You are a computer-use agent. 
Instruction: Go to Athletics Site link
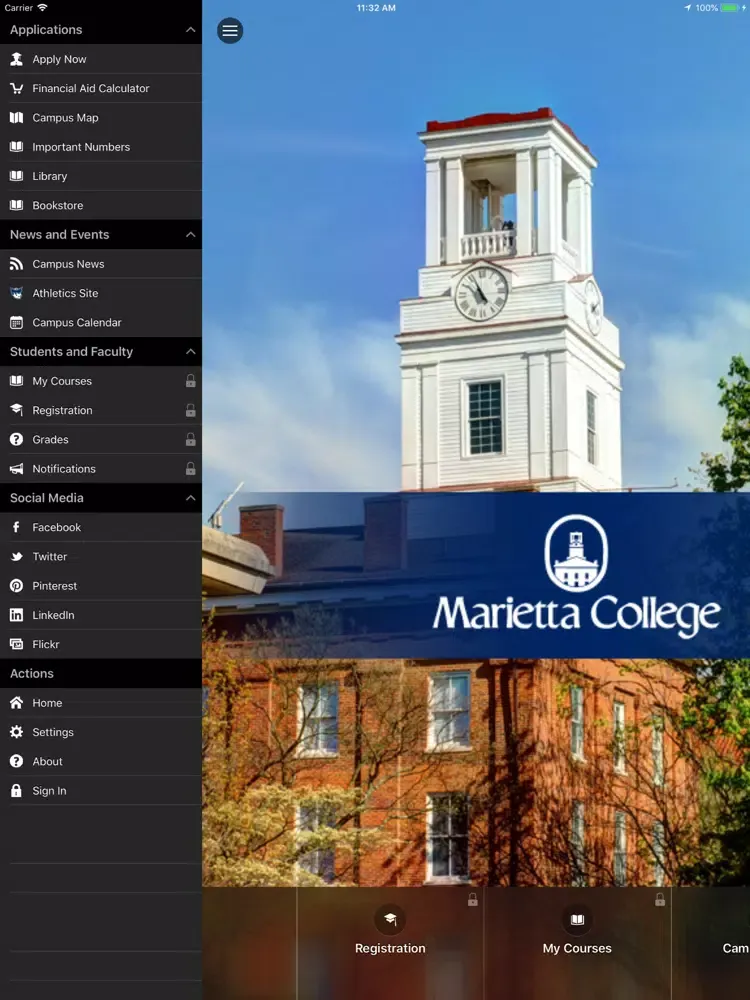click(101, 293)
